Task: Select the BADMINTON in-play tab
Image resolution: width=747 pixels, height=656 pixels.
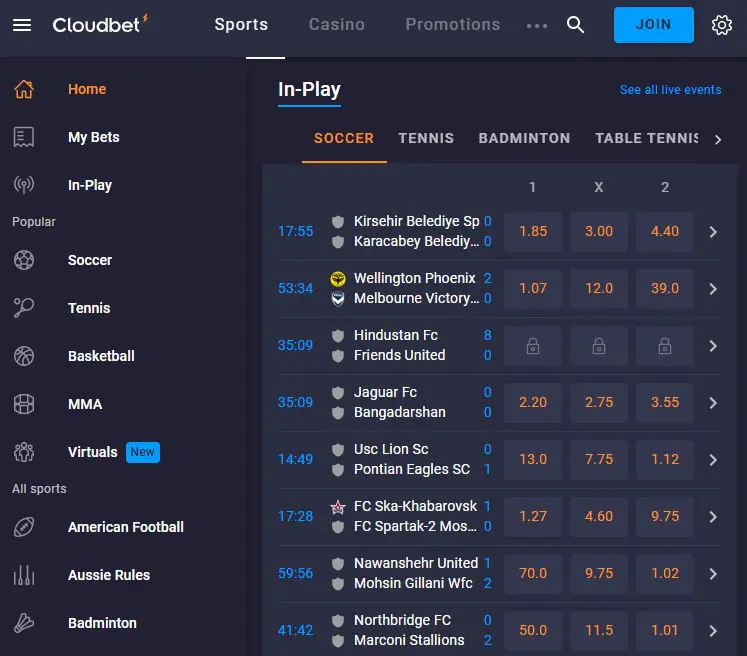Action: 524,138
